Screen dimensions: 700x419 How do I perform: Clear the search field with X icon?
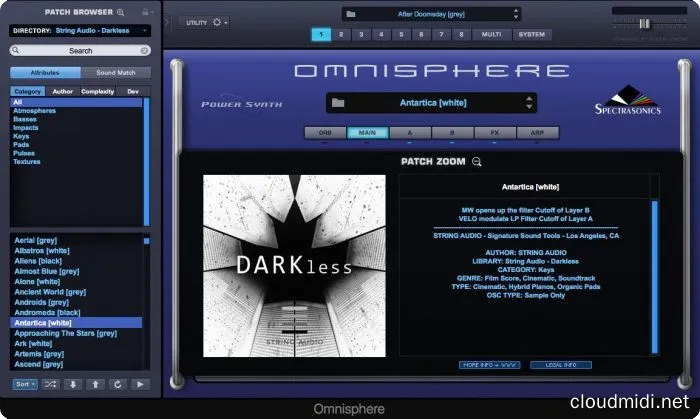(144, 50)
